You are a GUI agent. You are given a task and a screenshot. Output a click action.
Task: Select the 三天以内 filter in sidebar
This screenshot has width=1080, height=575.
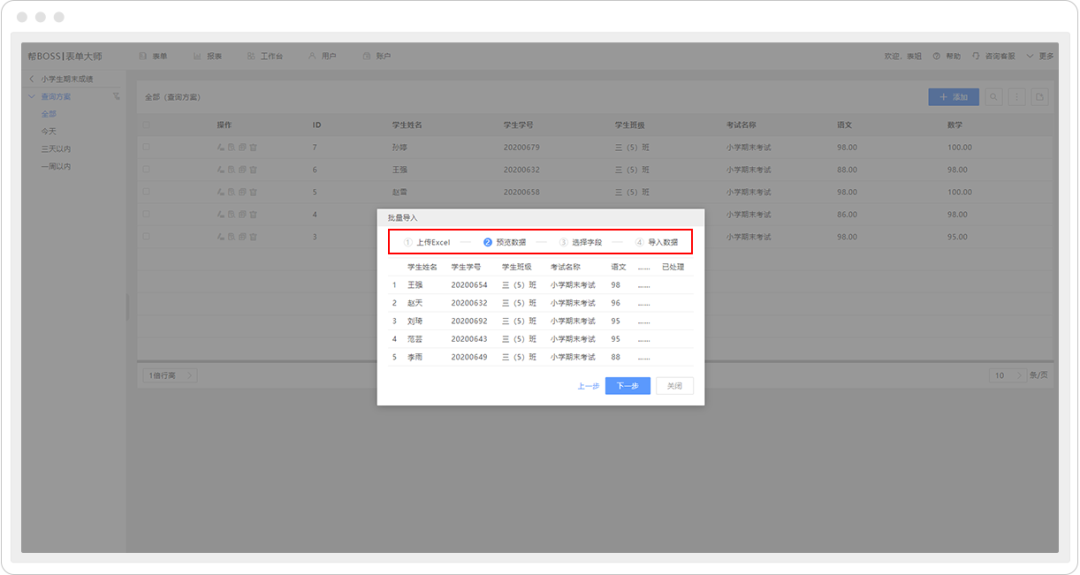point(55,149)
